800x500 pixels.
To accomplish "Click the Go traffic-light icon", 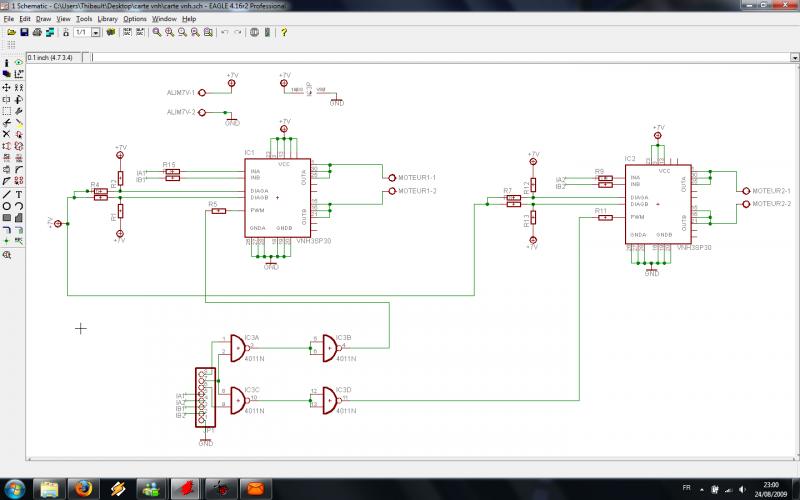I will [267, 32].
